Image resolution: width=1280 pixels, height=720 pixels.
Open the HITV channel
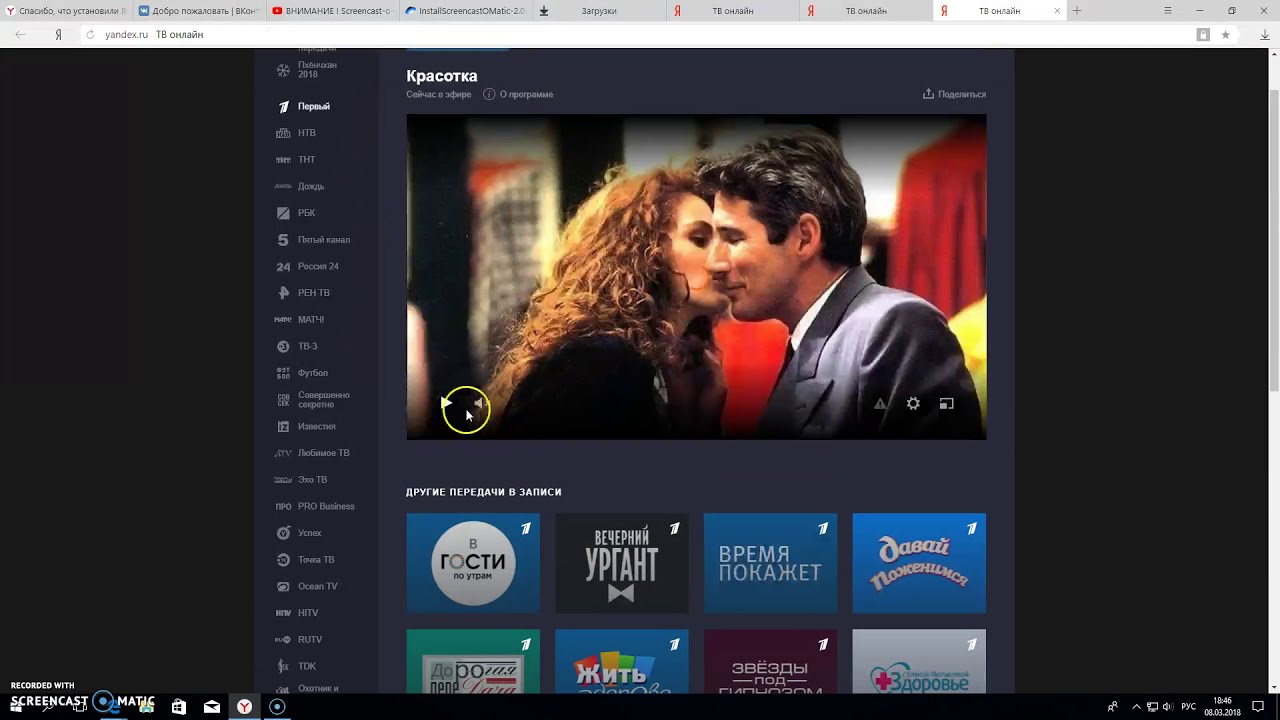tap(297, 613)
